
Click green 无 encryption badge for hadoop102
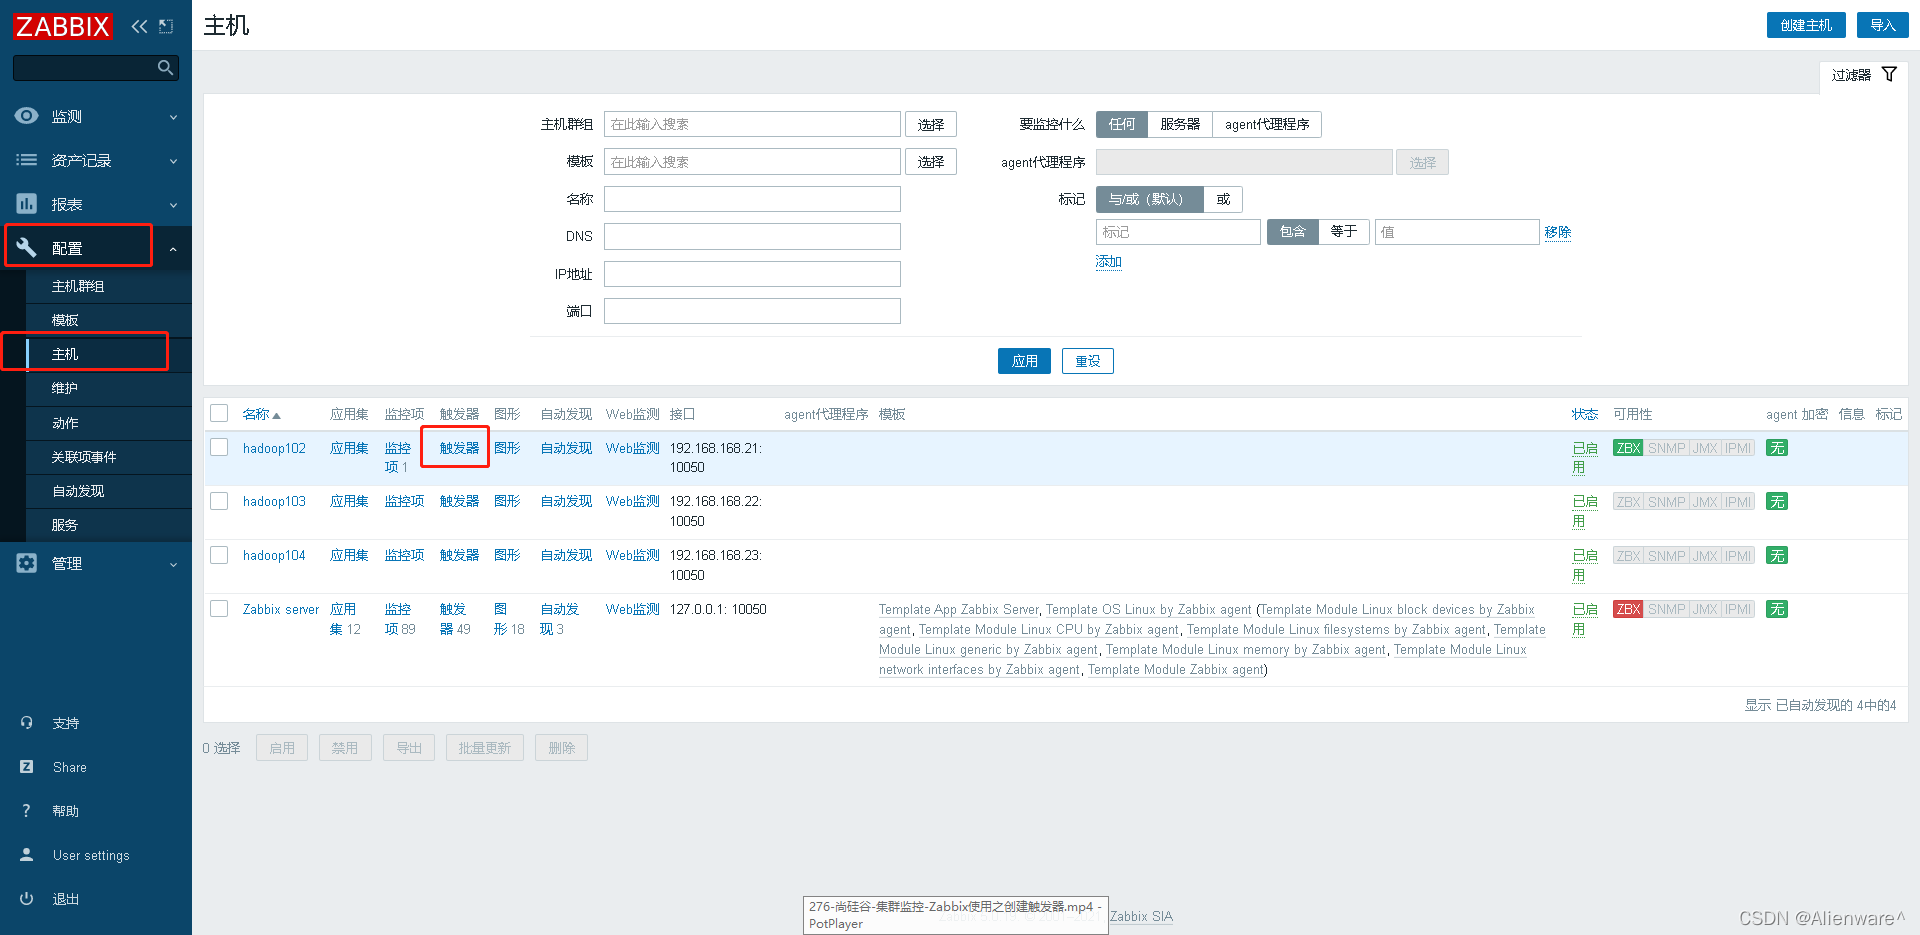1777,448
